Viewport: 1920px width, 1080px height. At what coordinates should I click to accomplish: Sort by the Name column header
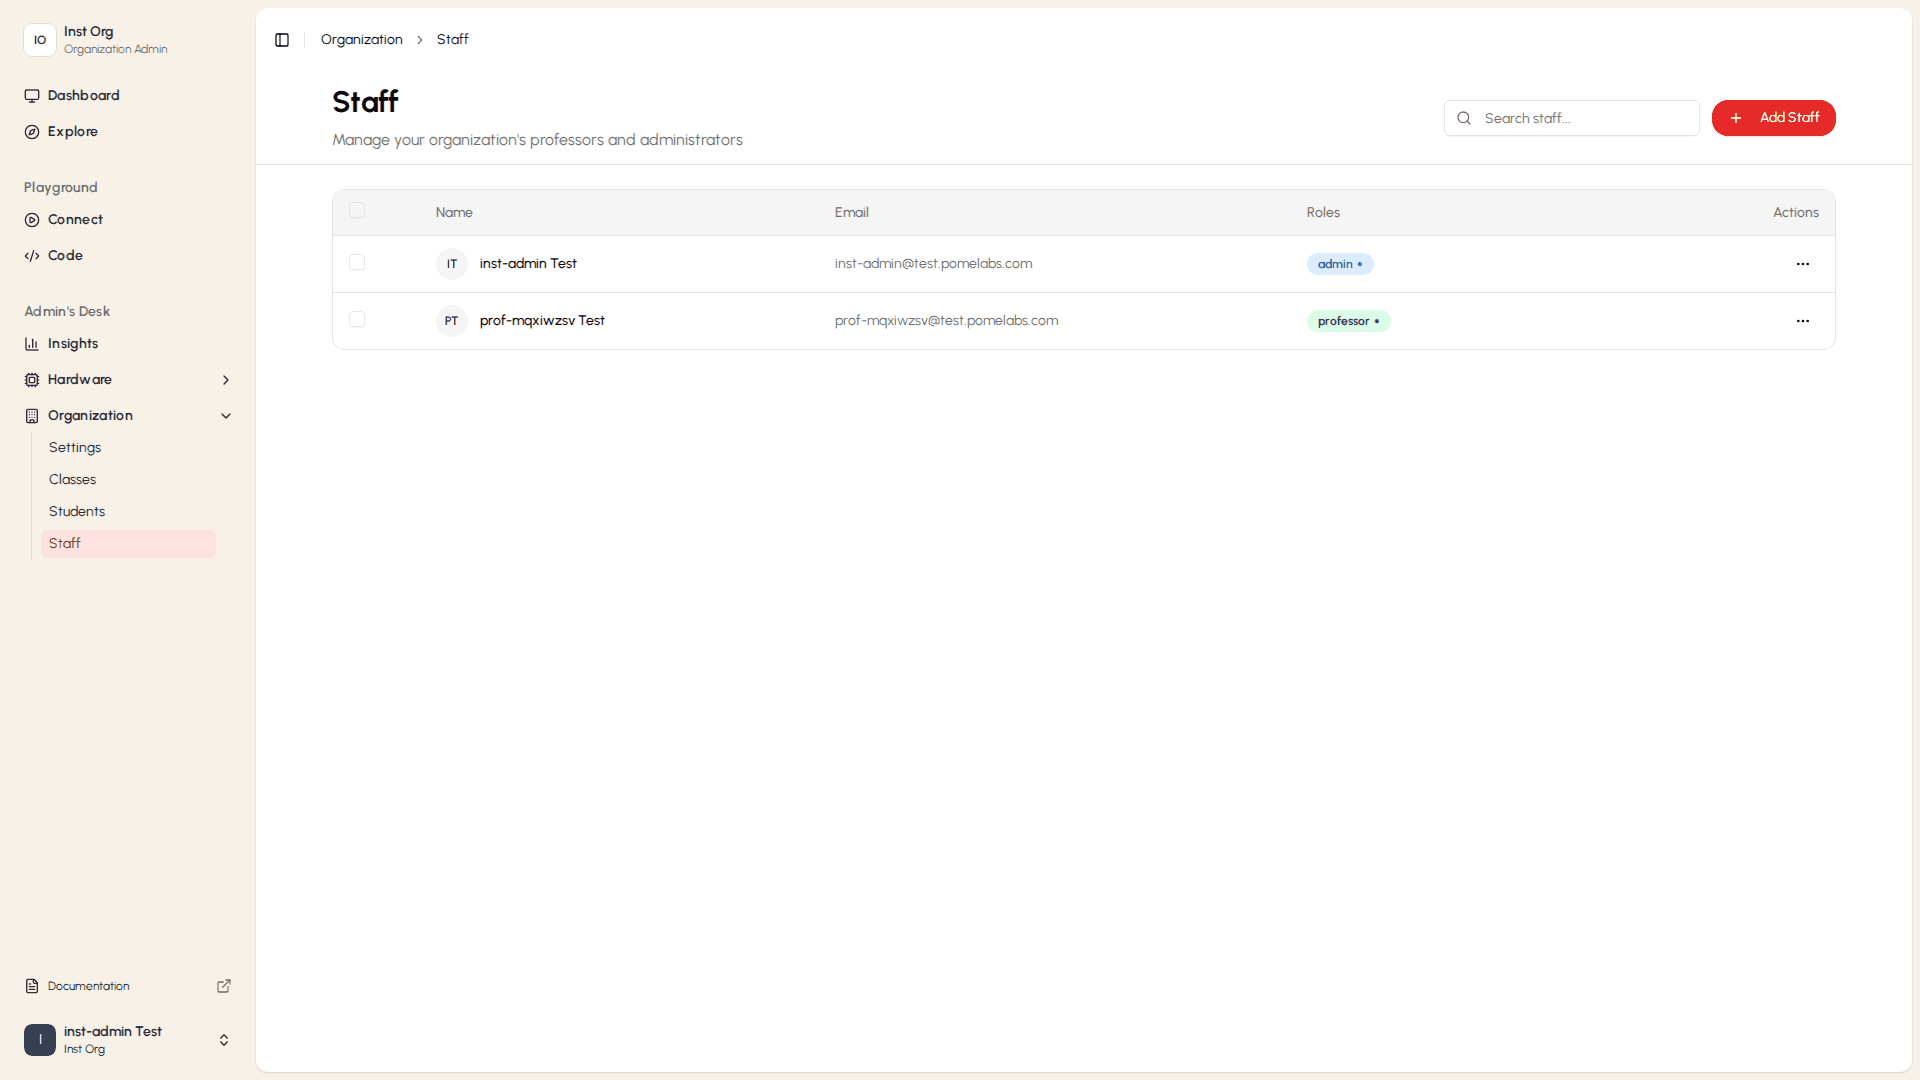pyautogui.click(x=454, y=213)
